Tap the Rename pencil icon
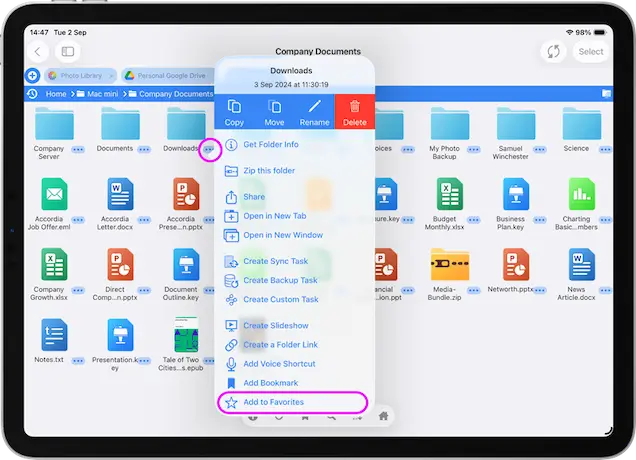 (x=314, y=107)
